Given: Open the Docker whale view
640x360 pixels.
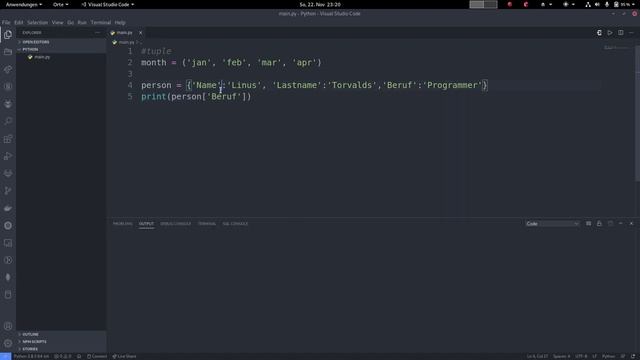Looking at the screenshot, I should 8,208.
